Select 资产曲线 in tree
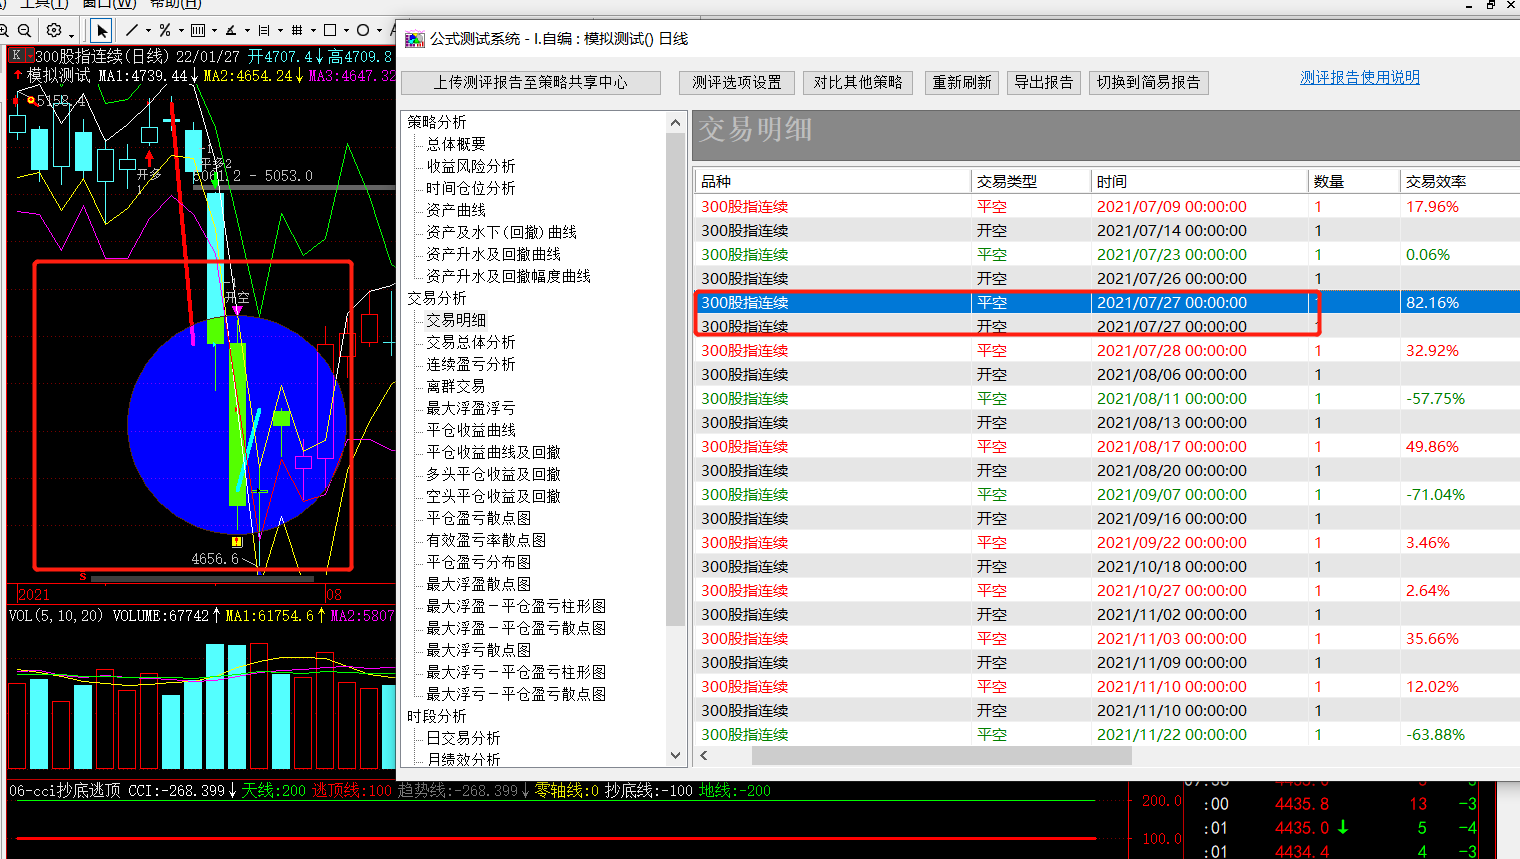The width and height of the screenshot is (1520, 859). pos(456,210)
